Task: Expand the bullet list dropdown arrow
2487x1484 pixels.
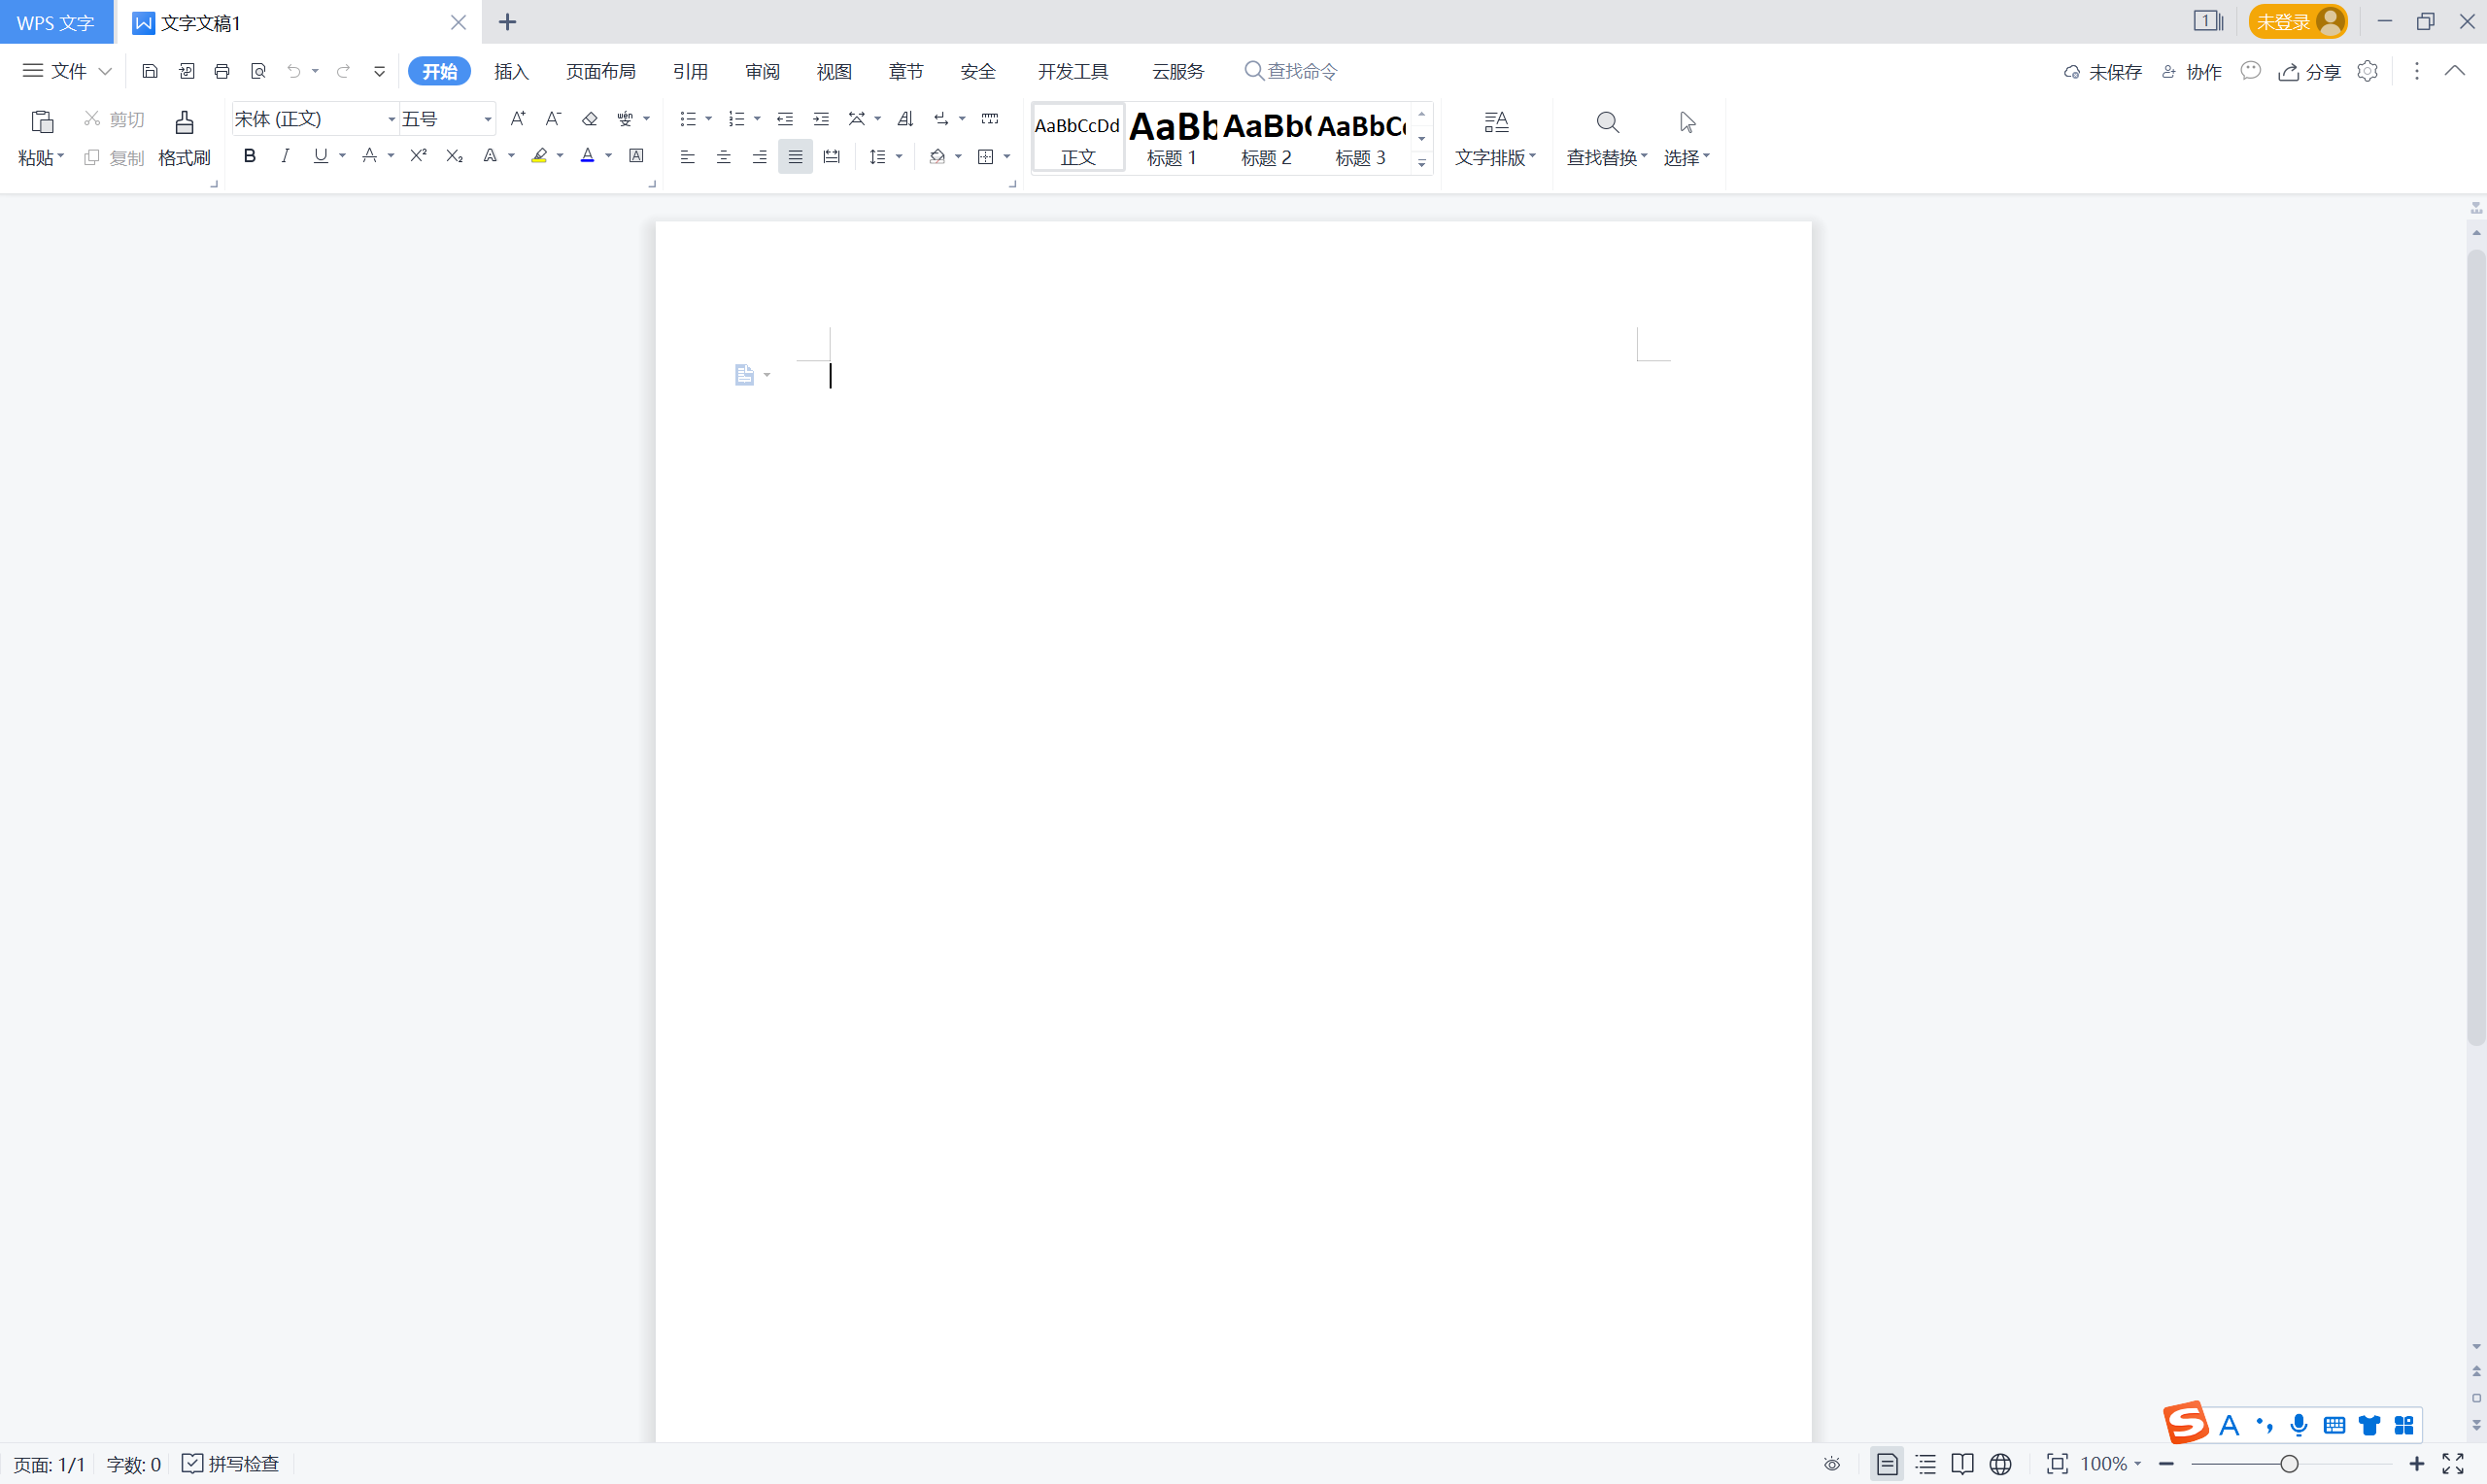Action: (709, 119)
